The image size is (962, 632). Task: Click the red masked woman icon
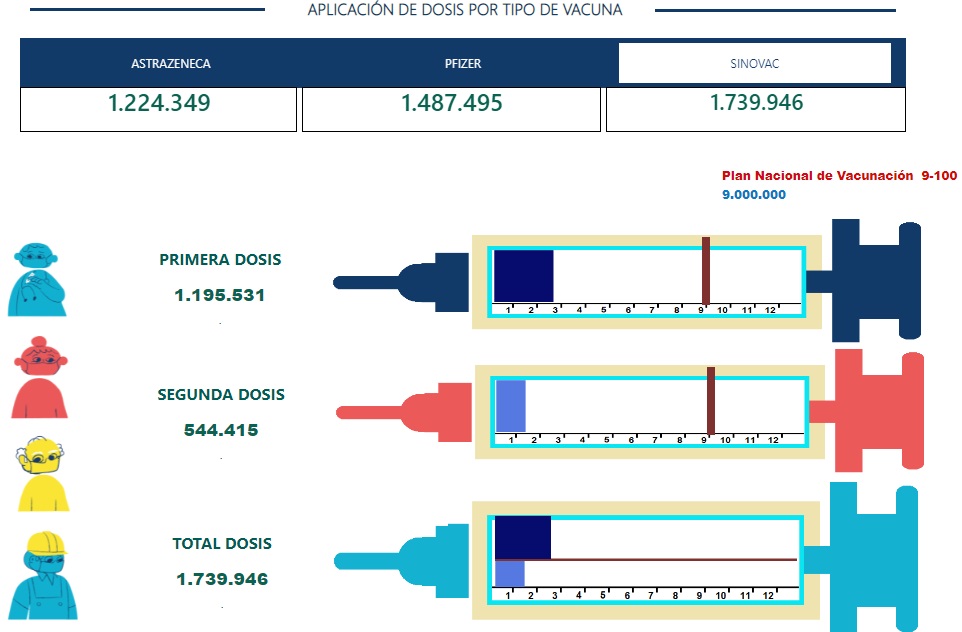pyautogui.click(x=40, y=377)
